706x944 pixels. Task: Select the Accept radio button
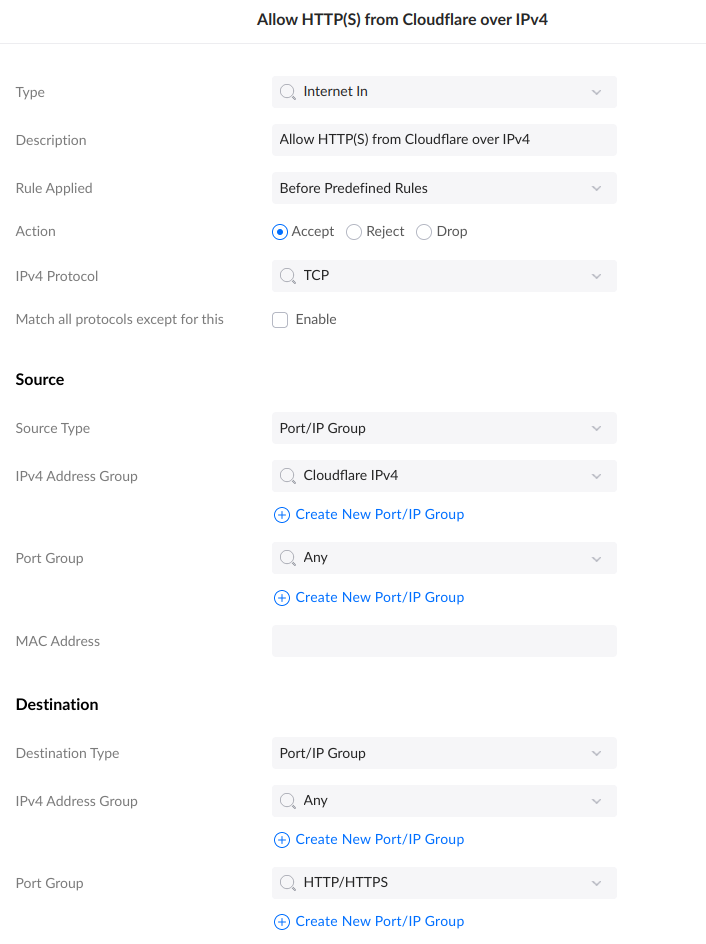coord(280,231)
